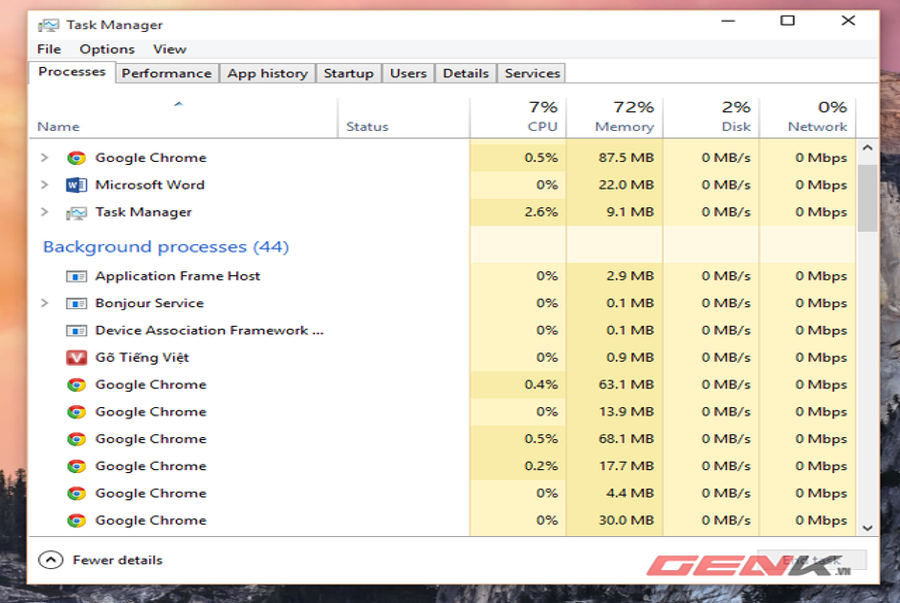Open the File menu

click(49, 49)
